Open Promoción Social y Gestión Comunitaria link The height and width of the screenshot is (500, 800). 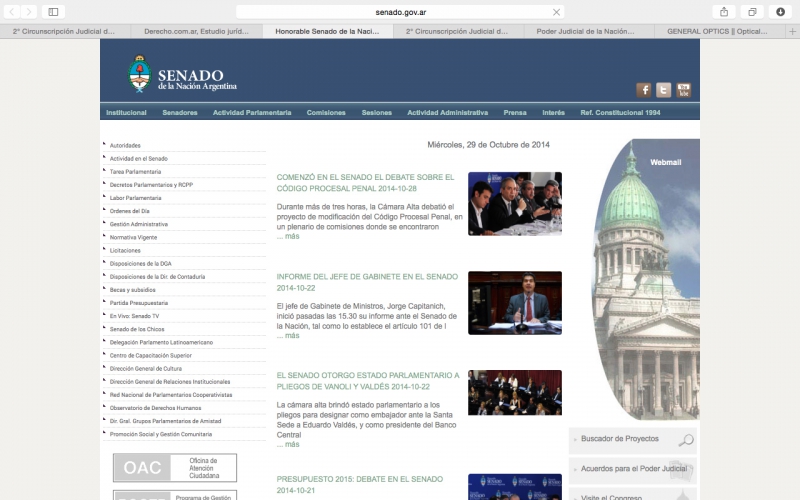click(161, 435)
